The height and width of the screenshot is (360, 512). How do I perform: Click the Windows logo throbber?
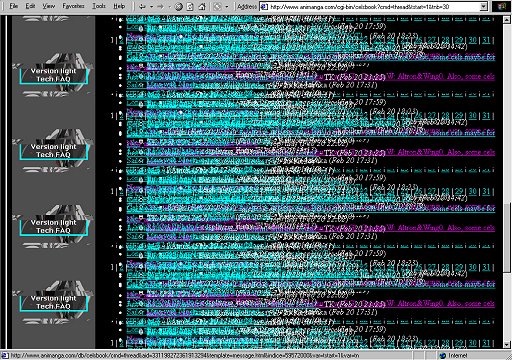coord(501,6)
